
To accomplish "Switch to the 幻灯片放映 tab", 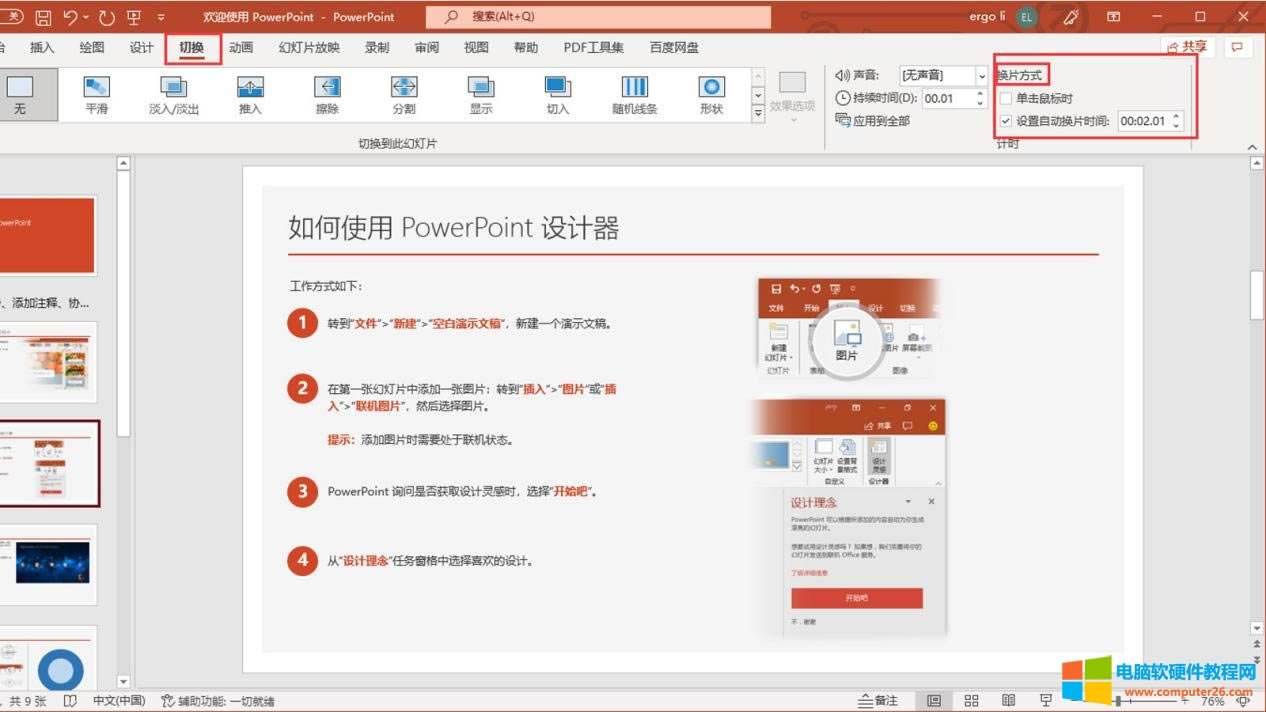I will click(309, 48).
